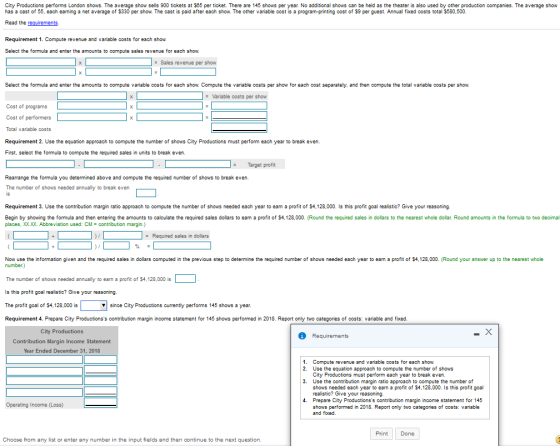Click shows needed for $4,128,000 profit field
This screenshot has height=446, width=560.
pos(185,278)
